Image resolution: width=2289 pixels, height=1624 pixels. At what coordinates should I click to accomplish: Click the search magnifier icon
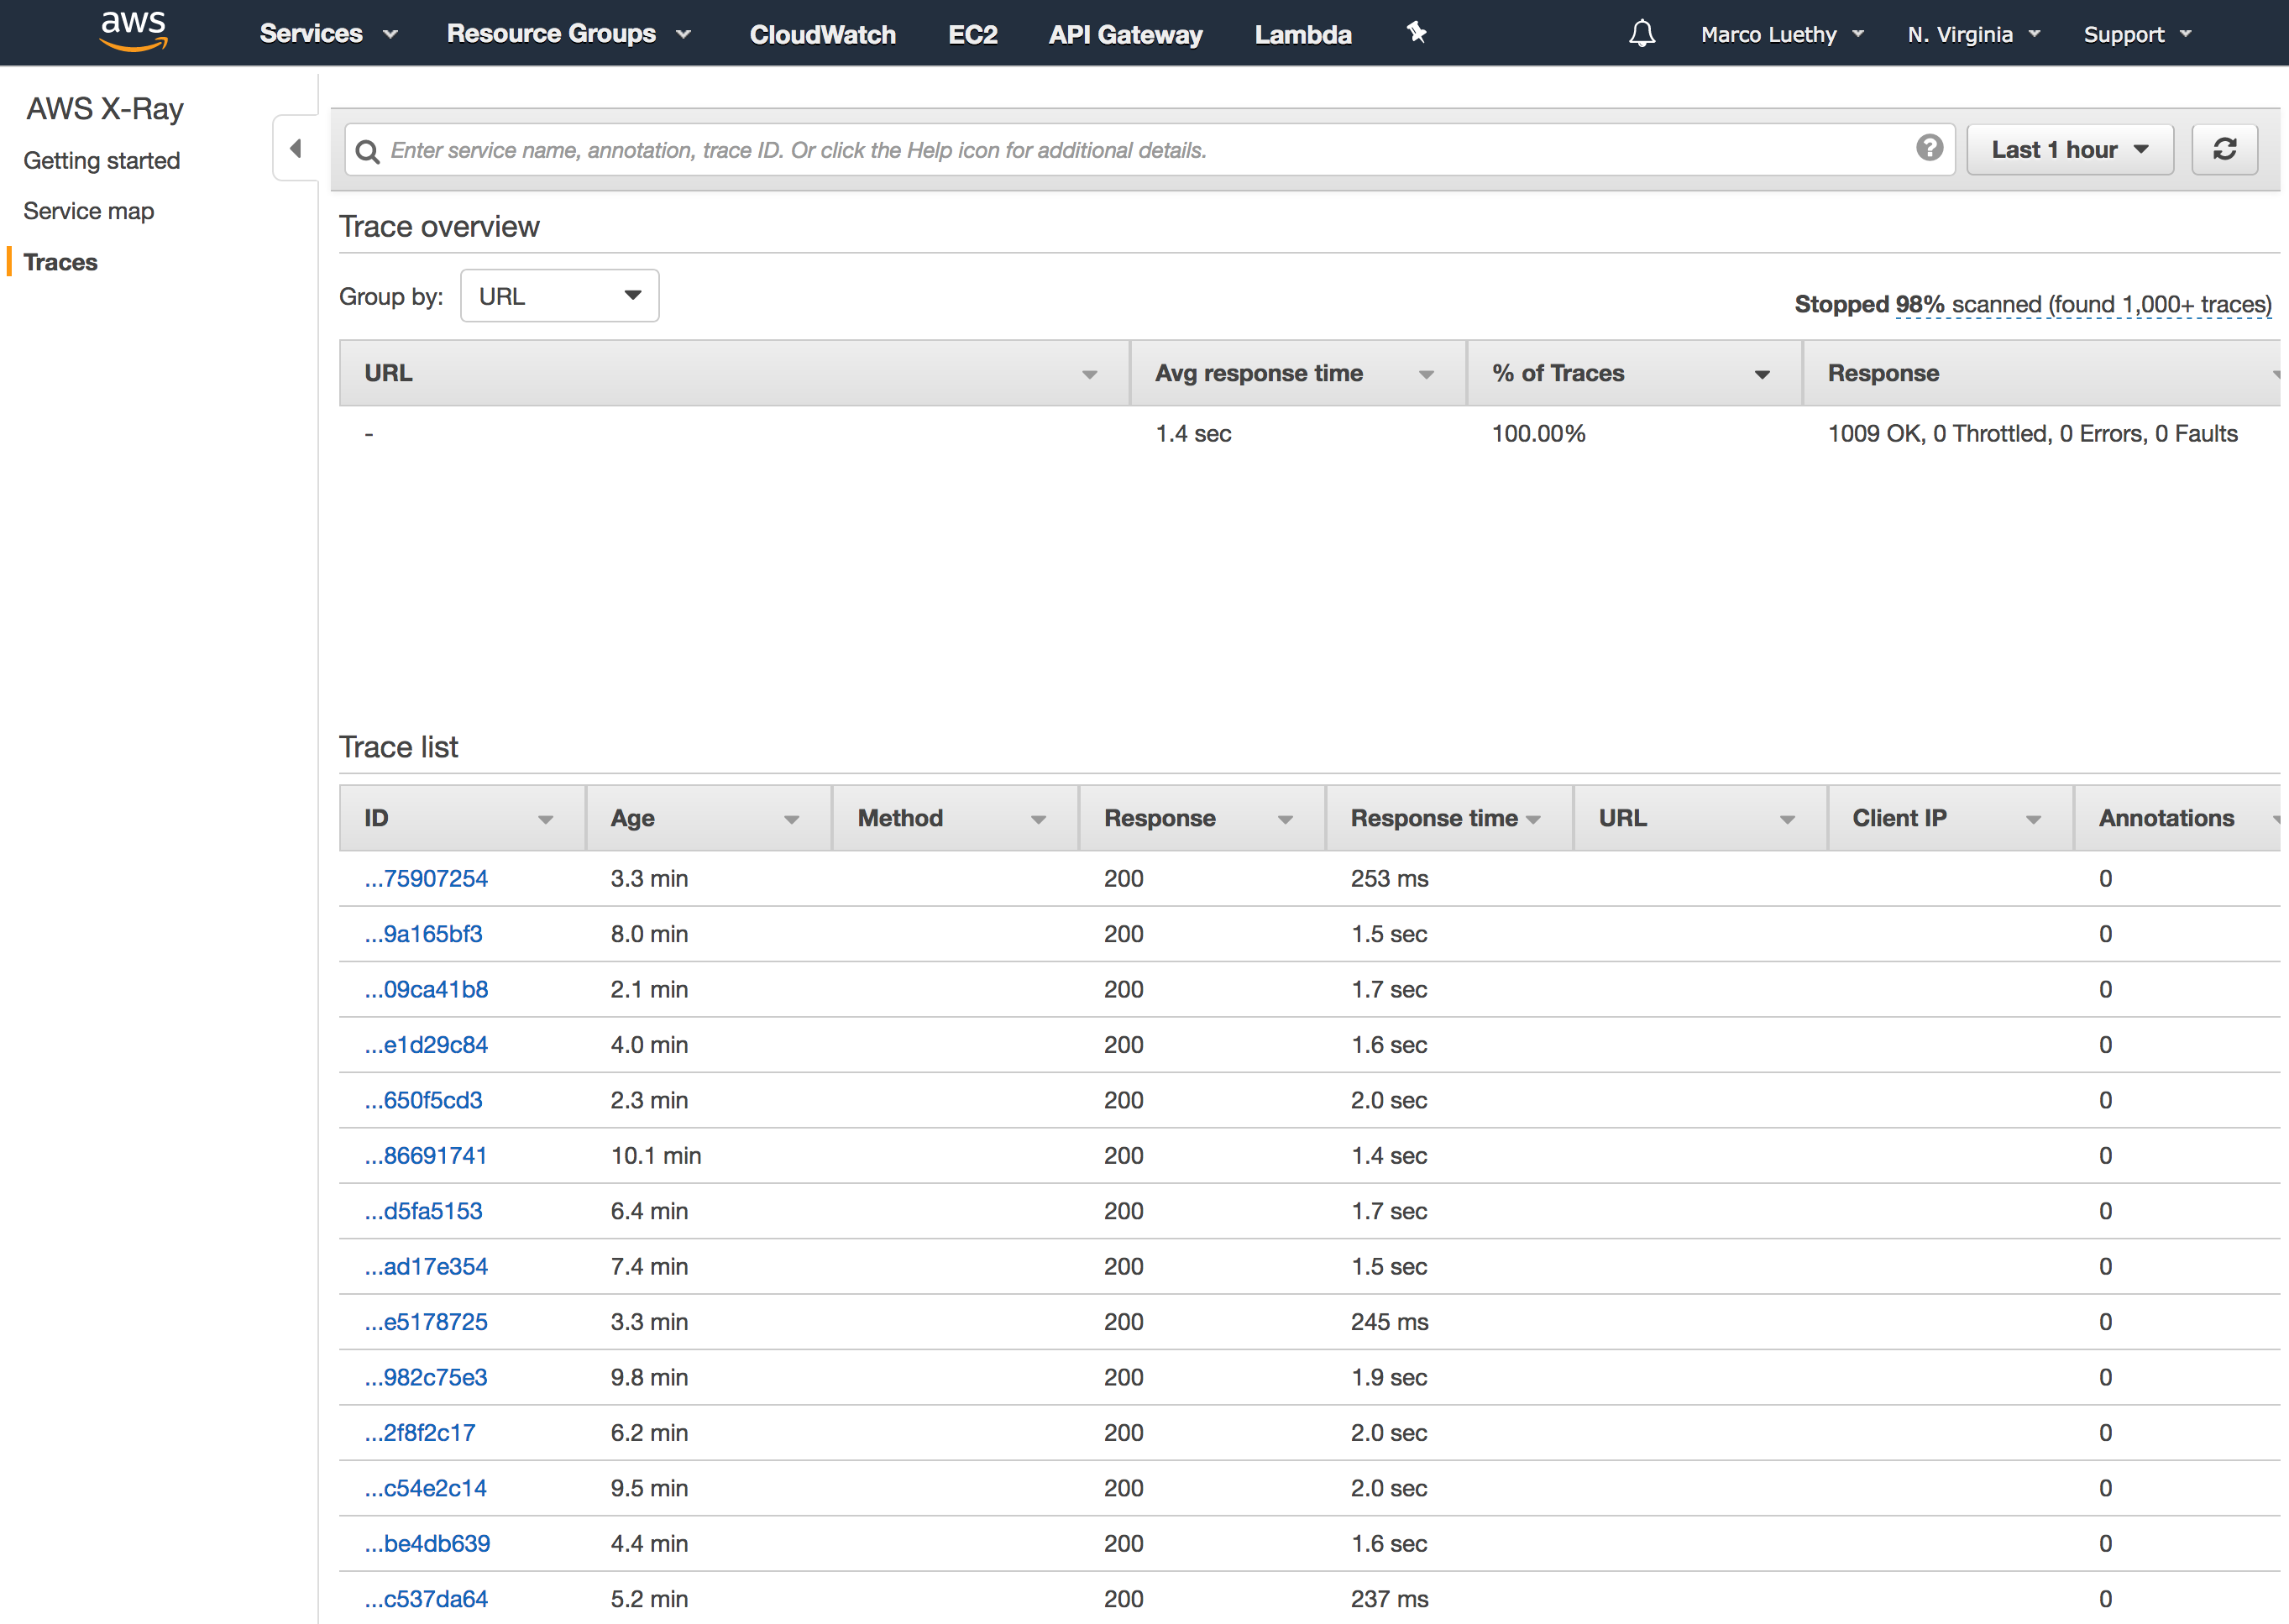pos(367,151)
